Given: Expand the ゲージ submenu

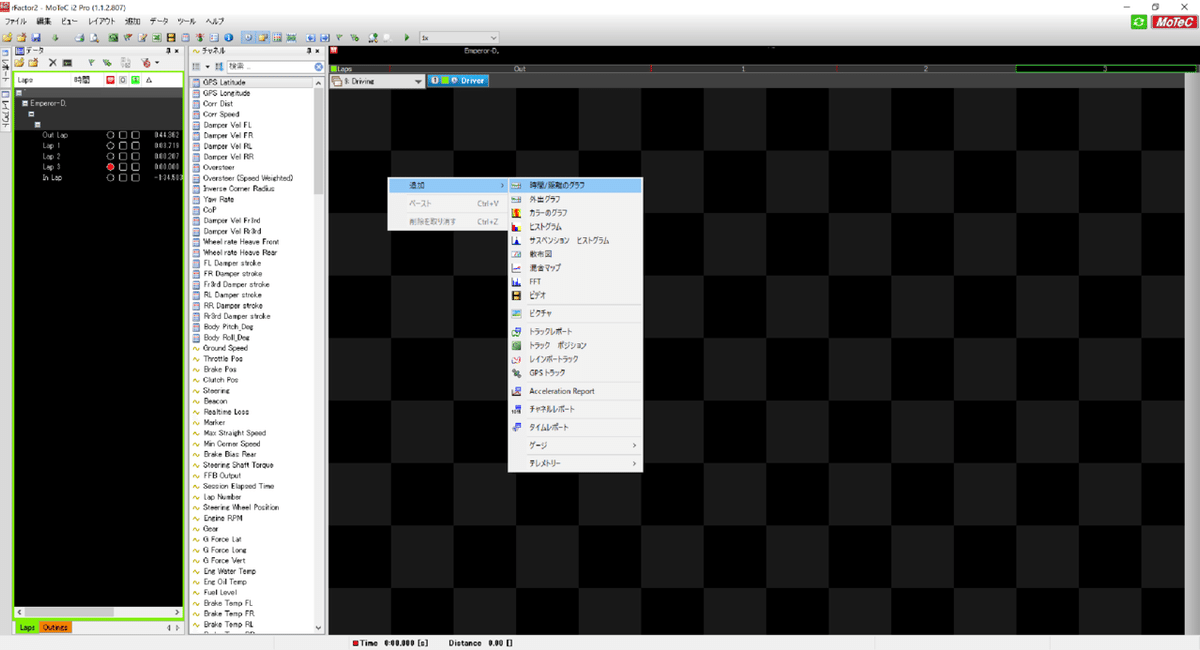Looking at the screenshot, I should (x=575, y=445).
